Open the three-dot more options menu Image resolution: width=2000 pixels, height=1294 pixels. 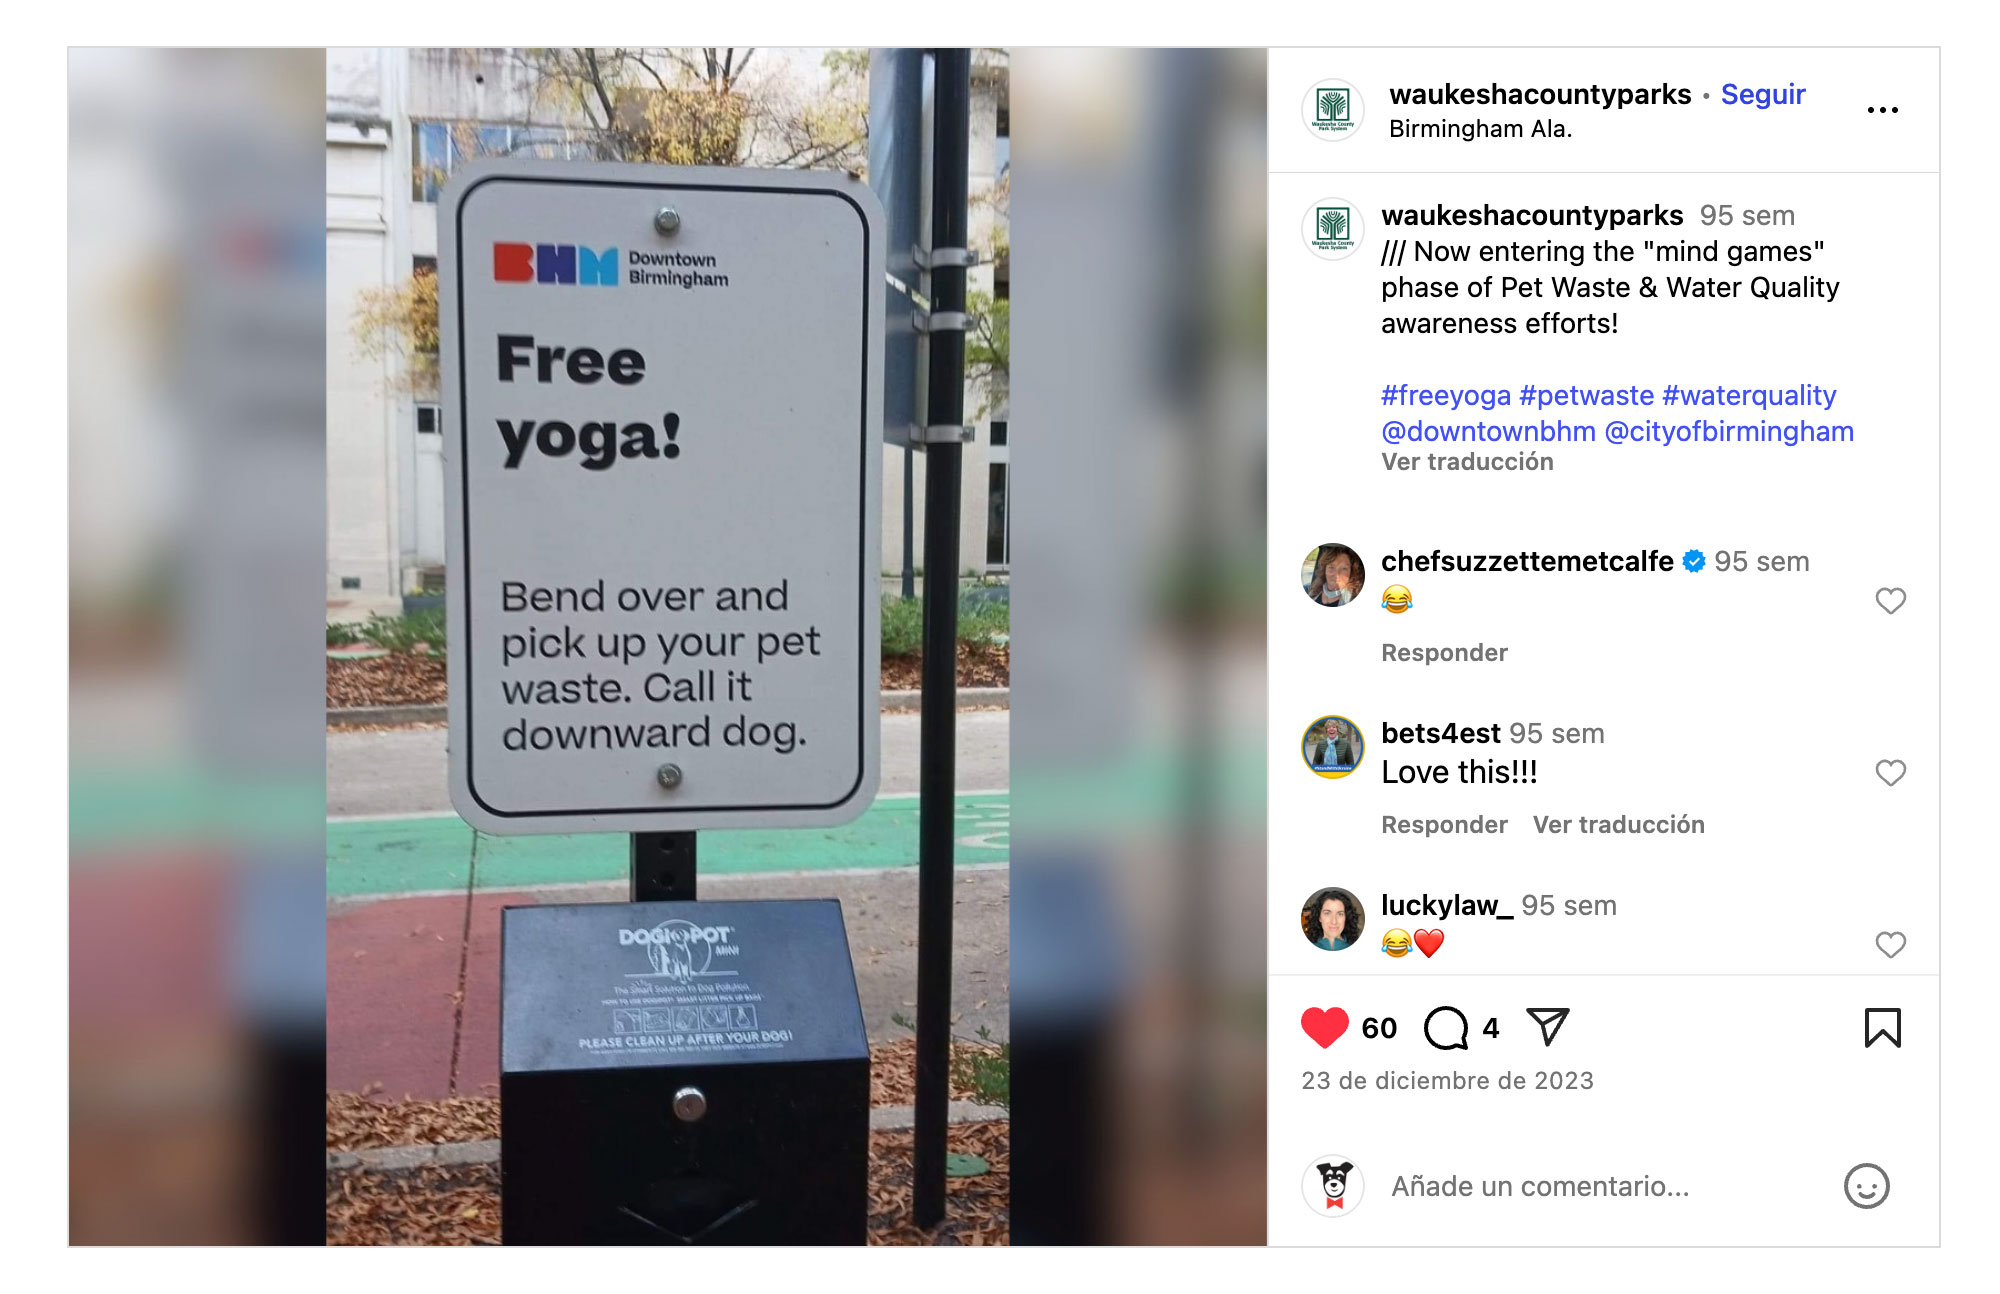(x=1882, y=110)
